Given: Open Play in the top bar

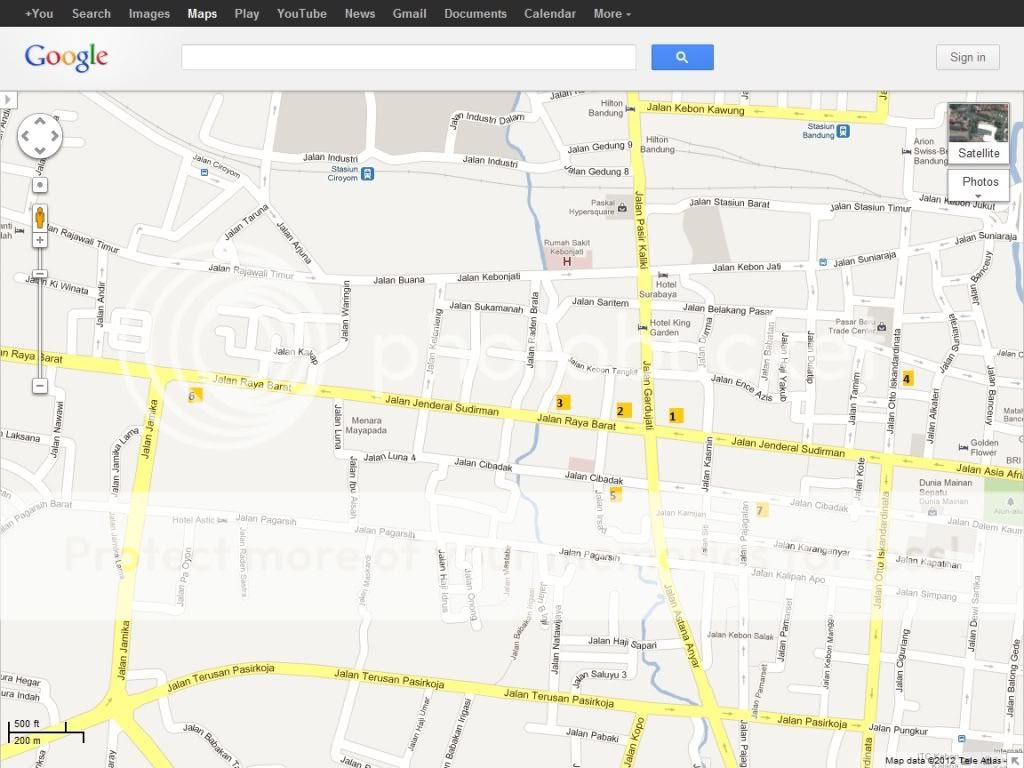Looking at the screenshot, I should pos(247,14).
